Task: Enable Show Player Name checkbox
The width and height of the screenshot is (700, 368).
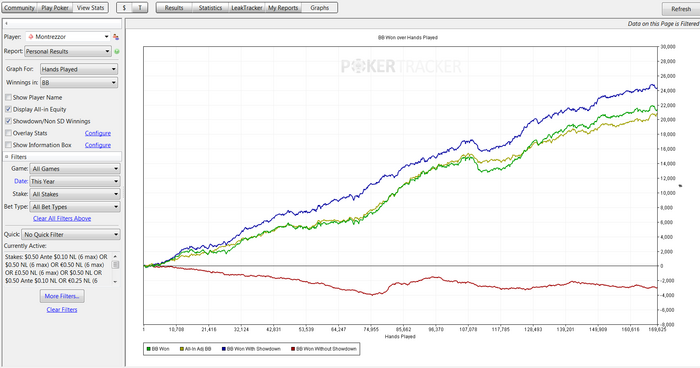Action: click(x=8, y=97)
